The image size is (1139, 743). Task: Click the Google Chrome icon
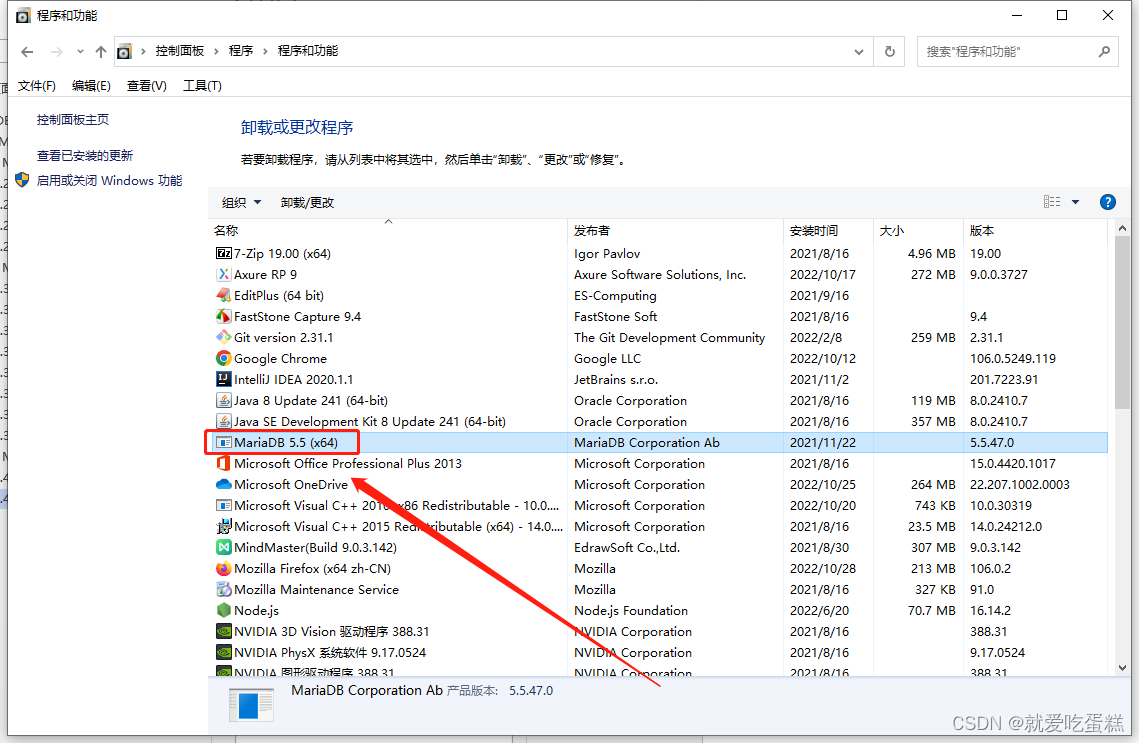(x=224, y=359)
